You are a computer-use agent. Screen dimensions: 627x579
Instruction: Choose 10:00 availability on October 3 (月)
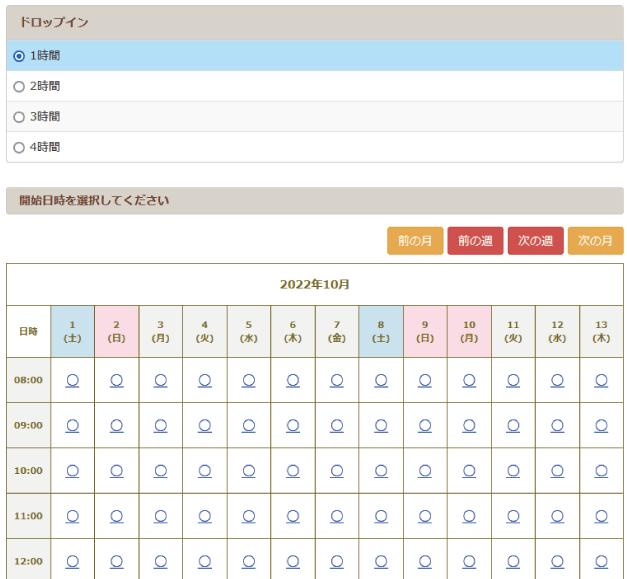[x=160, y=470]
